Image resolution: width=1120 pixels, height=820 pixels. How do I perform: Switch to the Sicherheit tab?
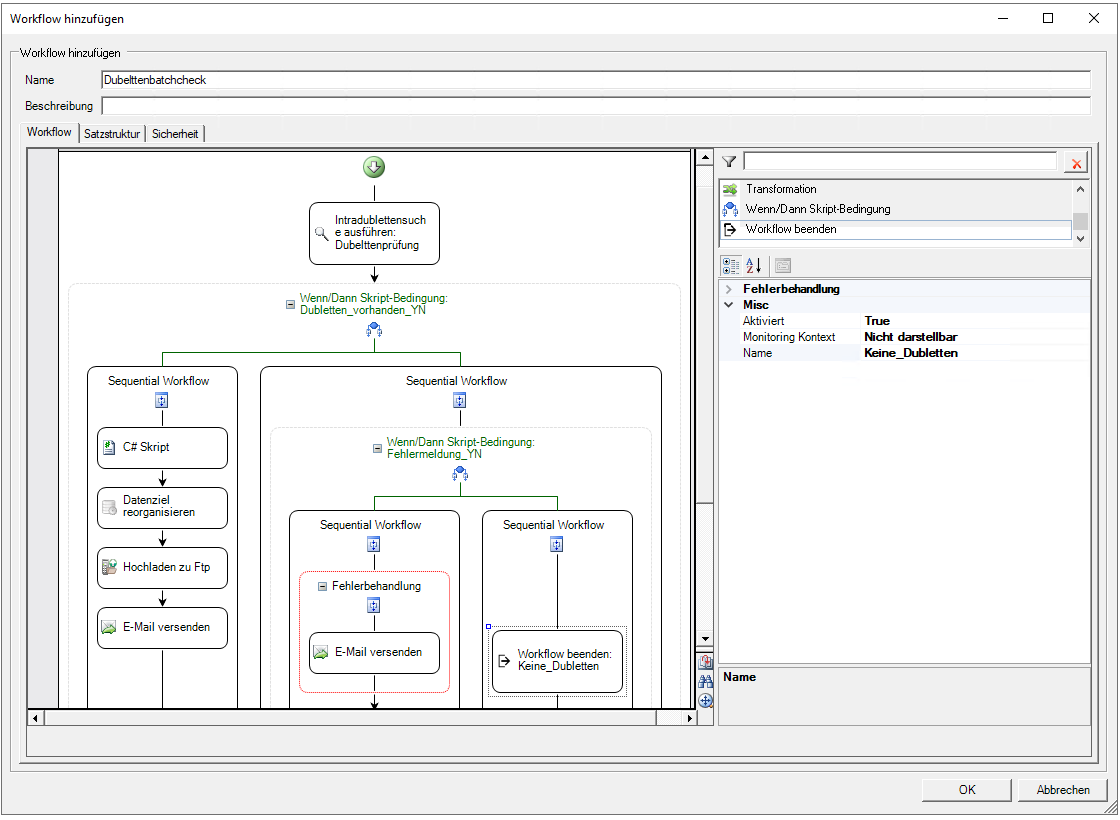click(175, 134)
